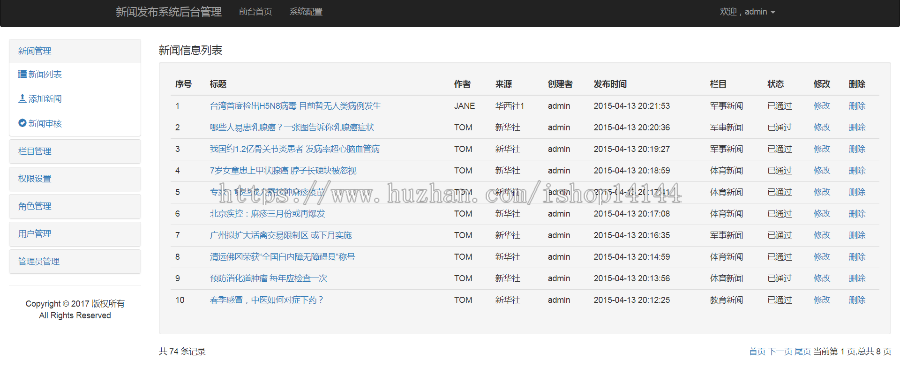The width and height of the screenshot is (900, 383).
Task: Click 修改 for news row 5
Action: coord(822,192)
